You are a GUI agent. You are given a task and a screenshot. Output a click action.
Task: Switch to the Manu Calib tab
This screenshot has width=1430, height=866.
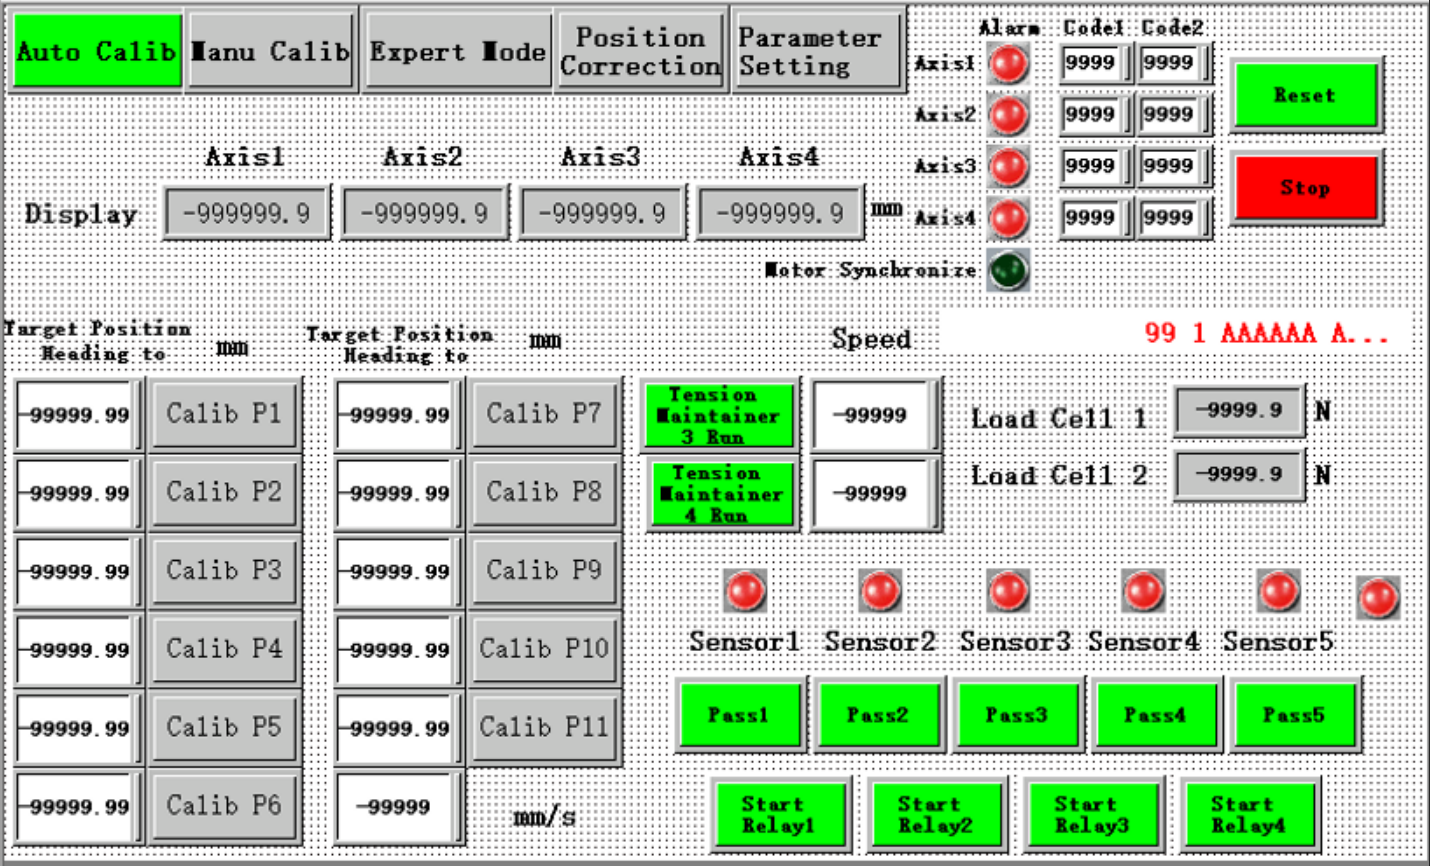pyautogui.click(x=271, y=52)
